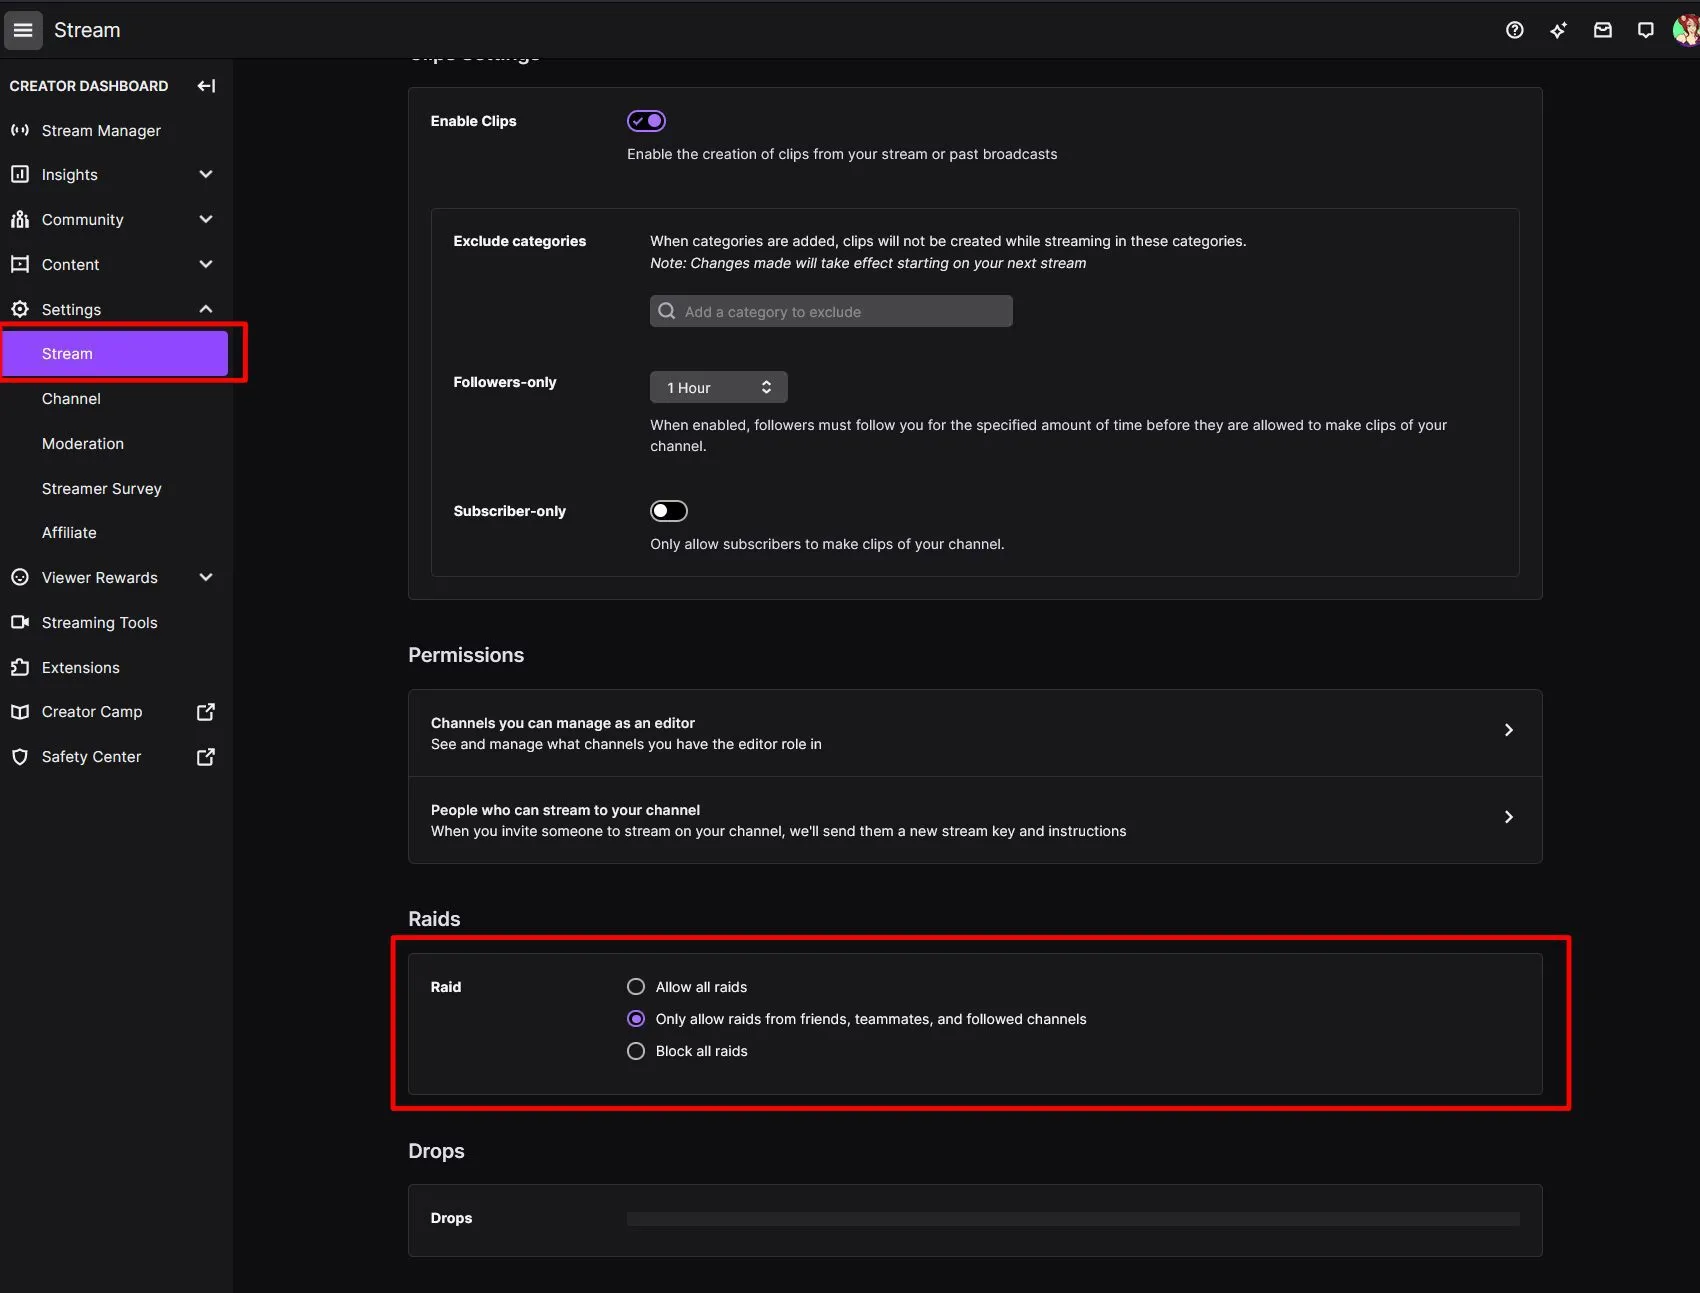1700x1293 pixels.
Task: Open Safety Center link
Action: pos(91,757)
